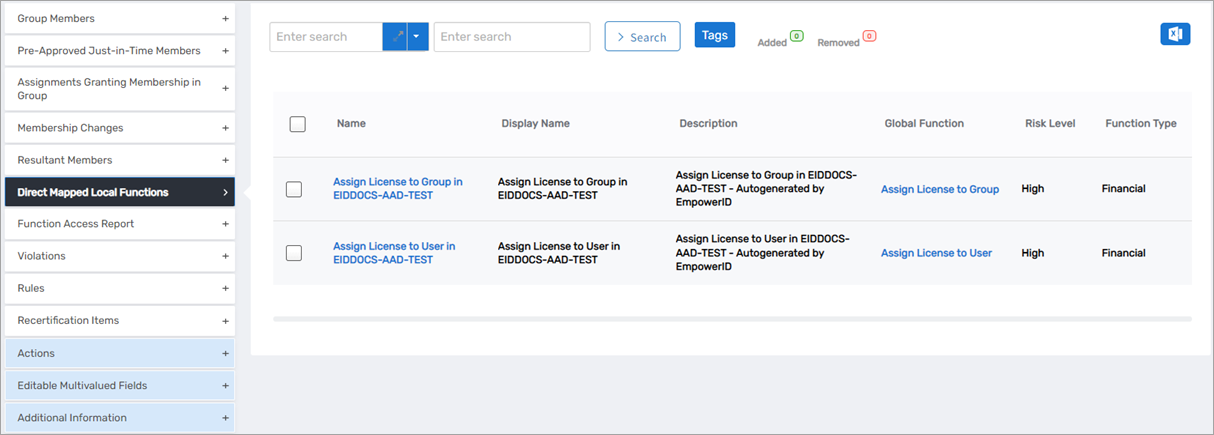The height and width of the screenshot is (435, 1214).
Task: Click the plus icon next to Violations
Action: 225,256
